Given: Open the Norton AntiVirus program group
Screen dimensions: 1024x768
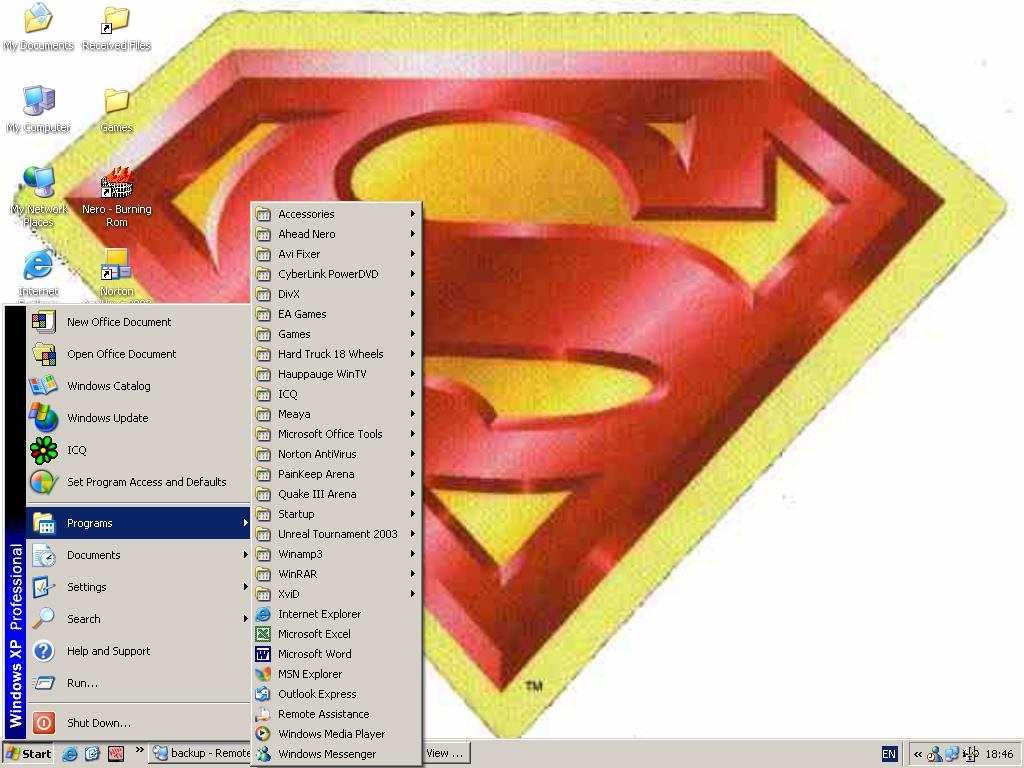Looking at the screenshot, I should coord(336,454).
